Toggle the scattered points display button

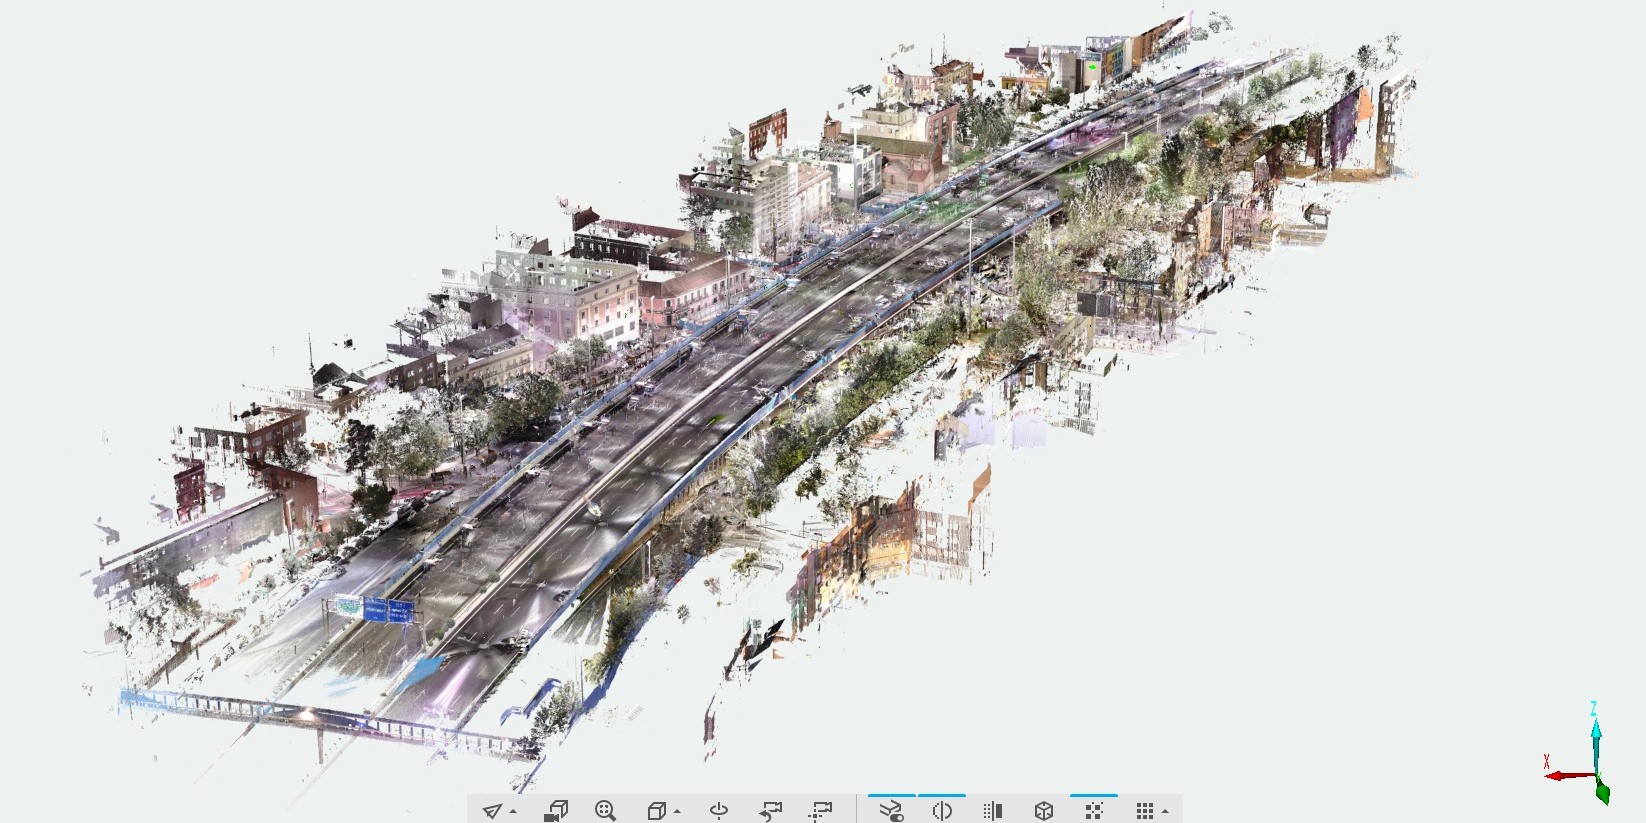tap(1094, 810)
